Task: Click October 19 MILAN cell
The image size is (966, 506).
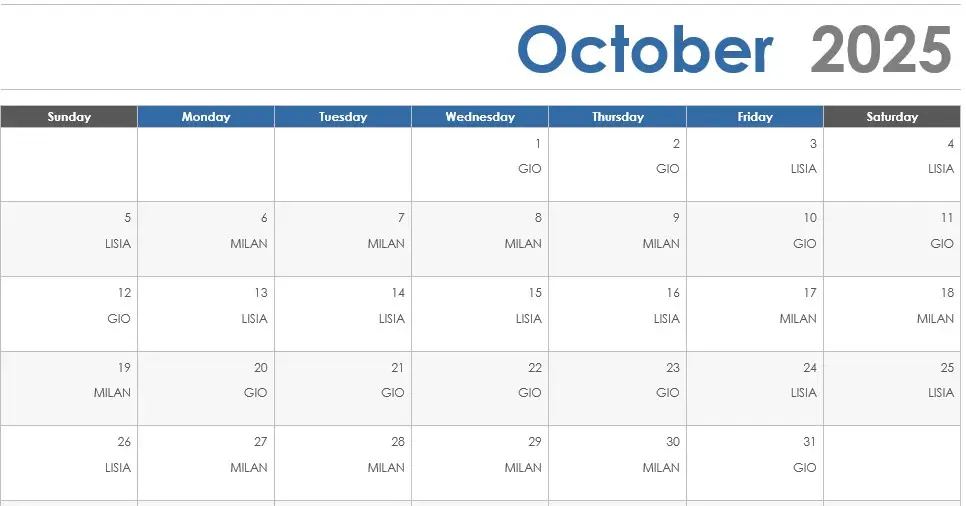Action: coord(69,389)
